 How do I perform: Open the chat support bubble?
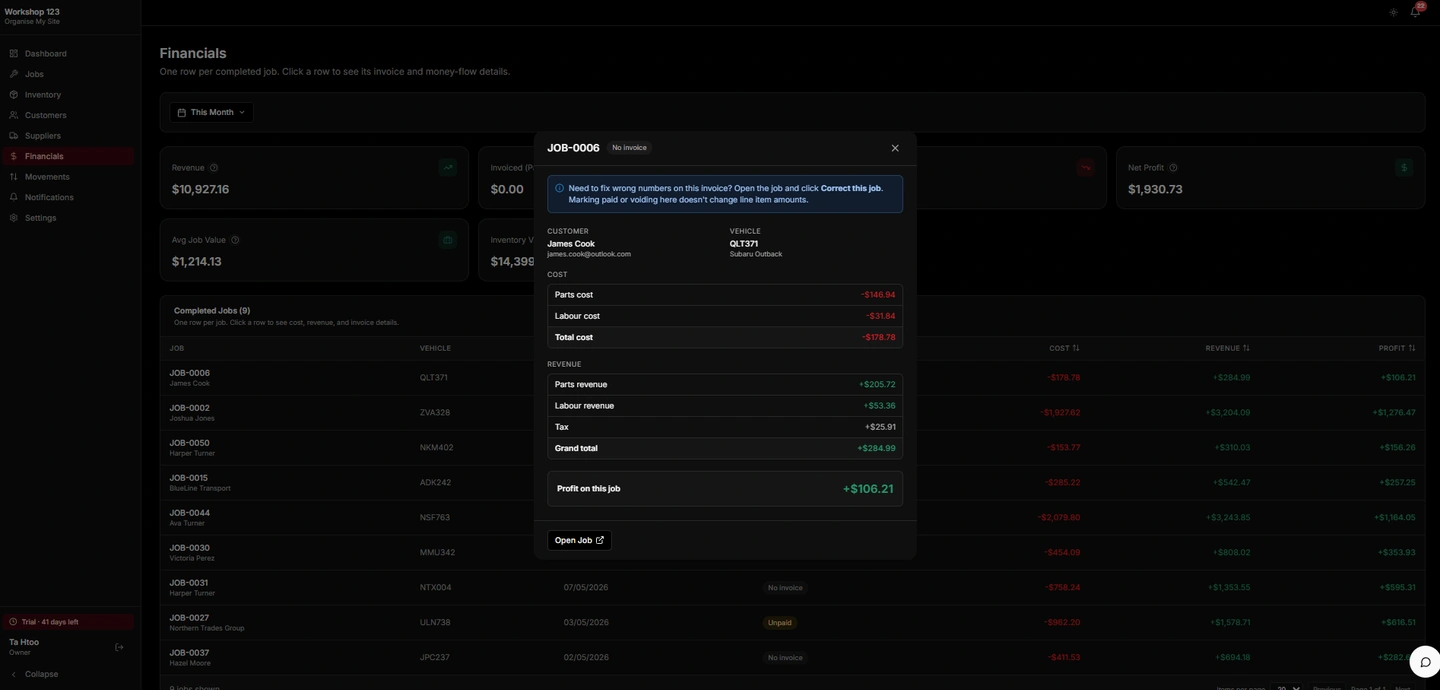tap(1425, 662)
